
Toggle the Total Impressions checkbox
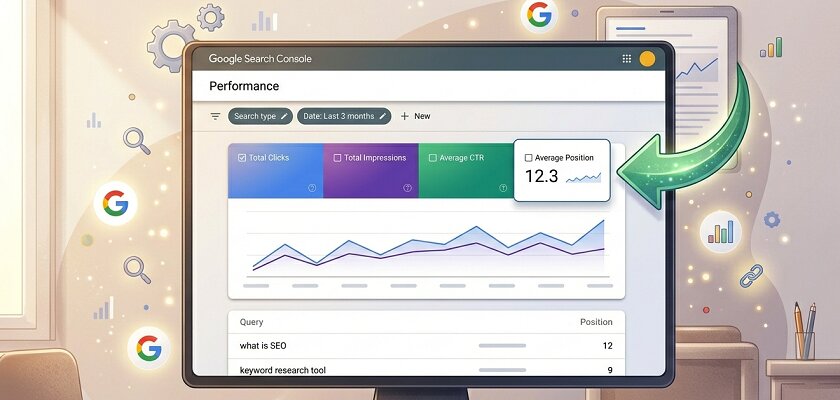338,158
